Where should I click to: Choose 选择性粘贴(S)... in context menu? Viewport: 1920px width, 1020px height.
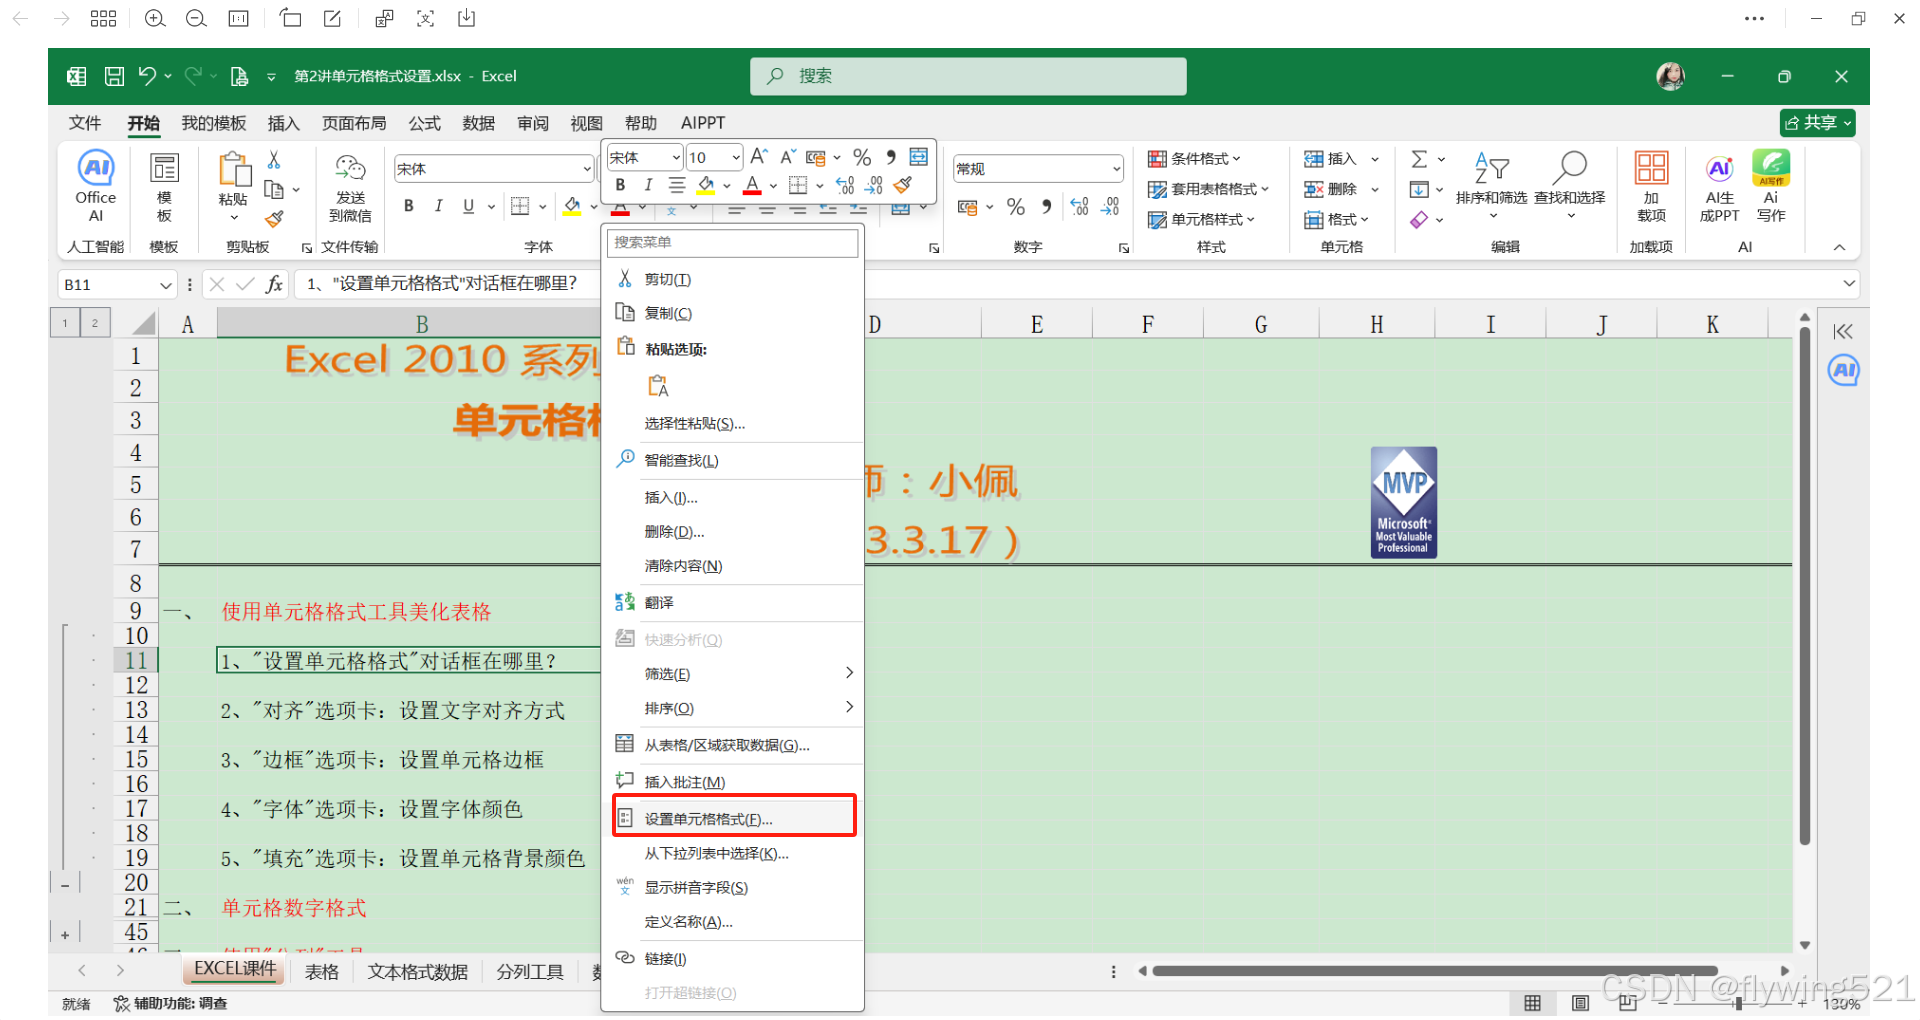pyautogui.click(x=733, y=423)
